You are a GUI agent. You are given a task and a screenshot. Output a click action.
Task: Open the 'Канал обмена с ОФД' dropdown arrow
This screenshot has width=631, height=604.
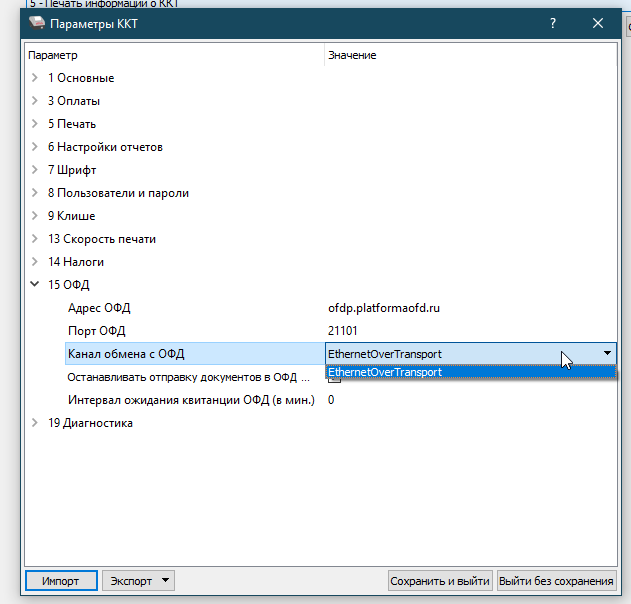coord(606,353)
